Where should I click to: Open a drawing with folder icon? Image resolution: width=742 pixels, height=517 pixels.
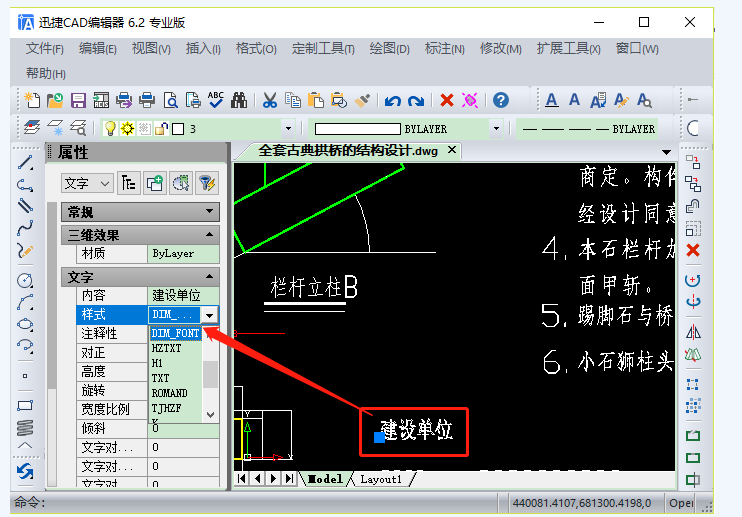[55, 100]
